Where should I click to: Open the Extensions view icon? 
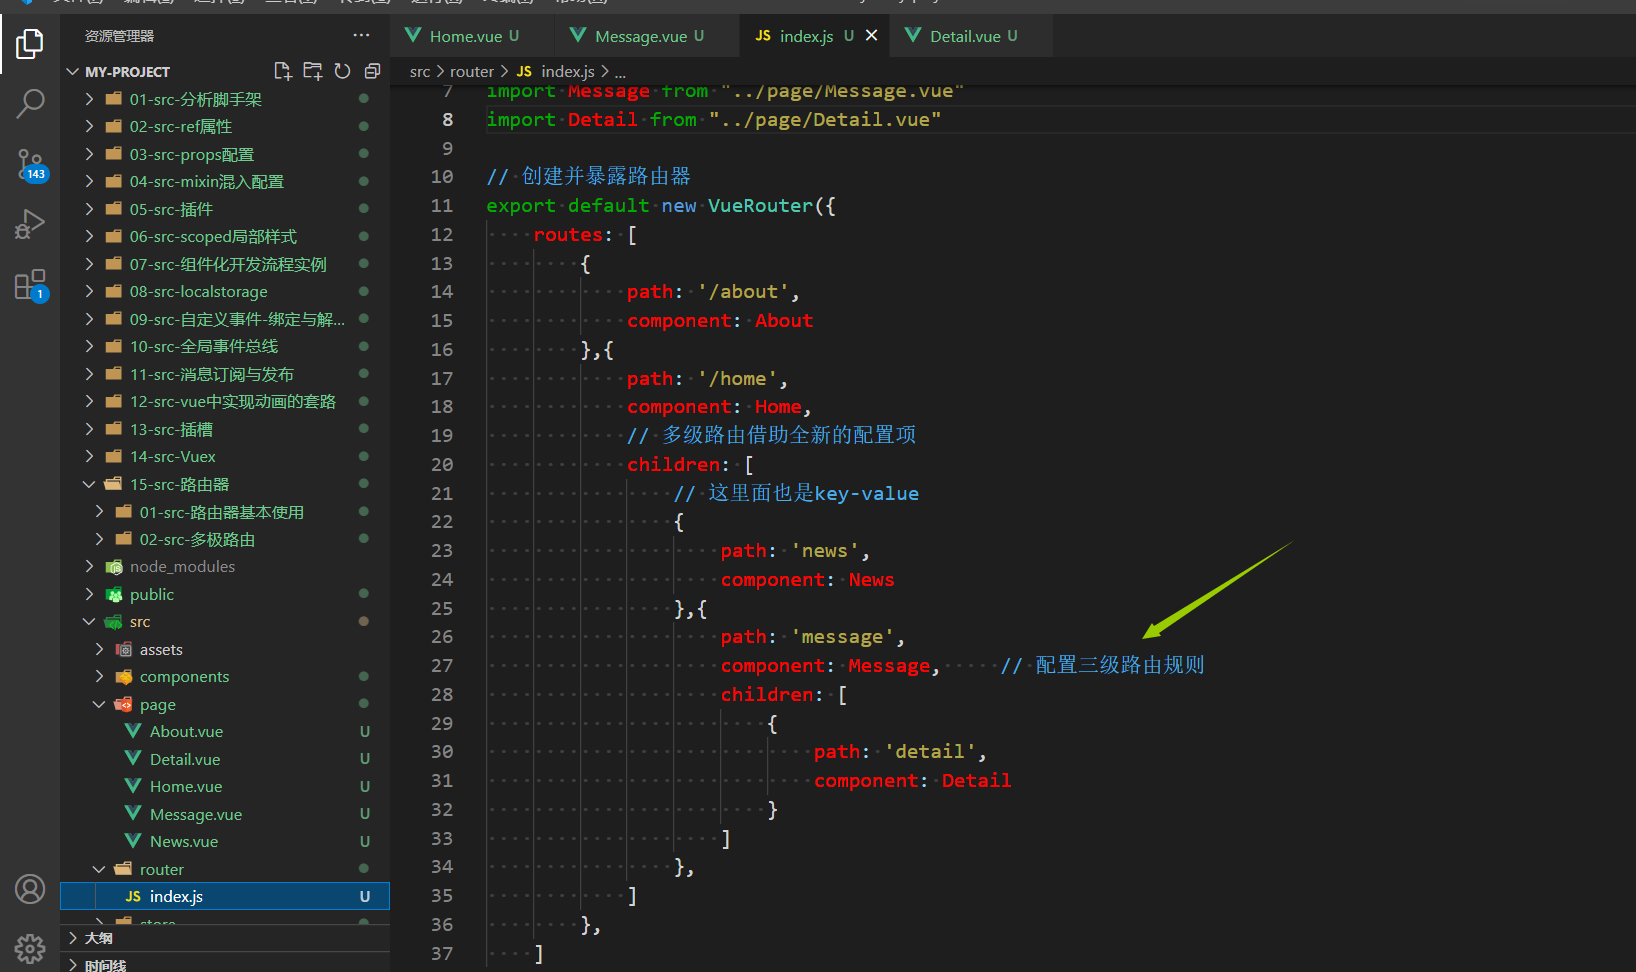pyautogui.click(x=30, y=285)
